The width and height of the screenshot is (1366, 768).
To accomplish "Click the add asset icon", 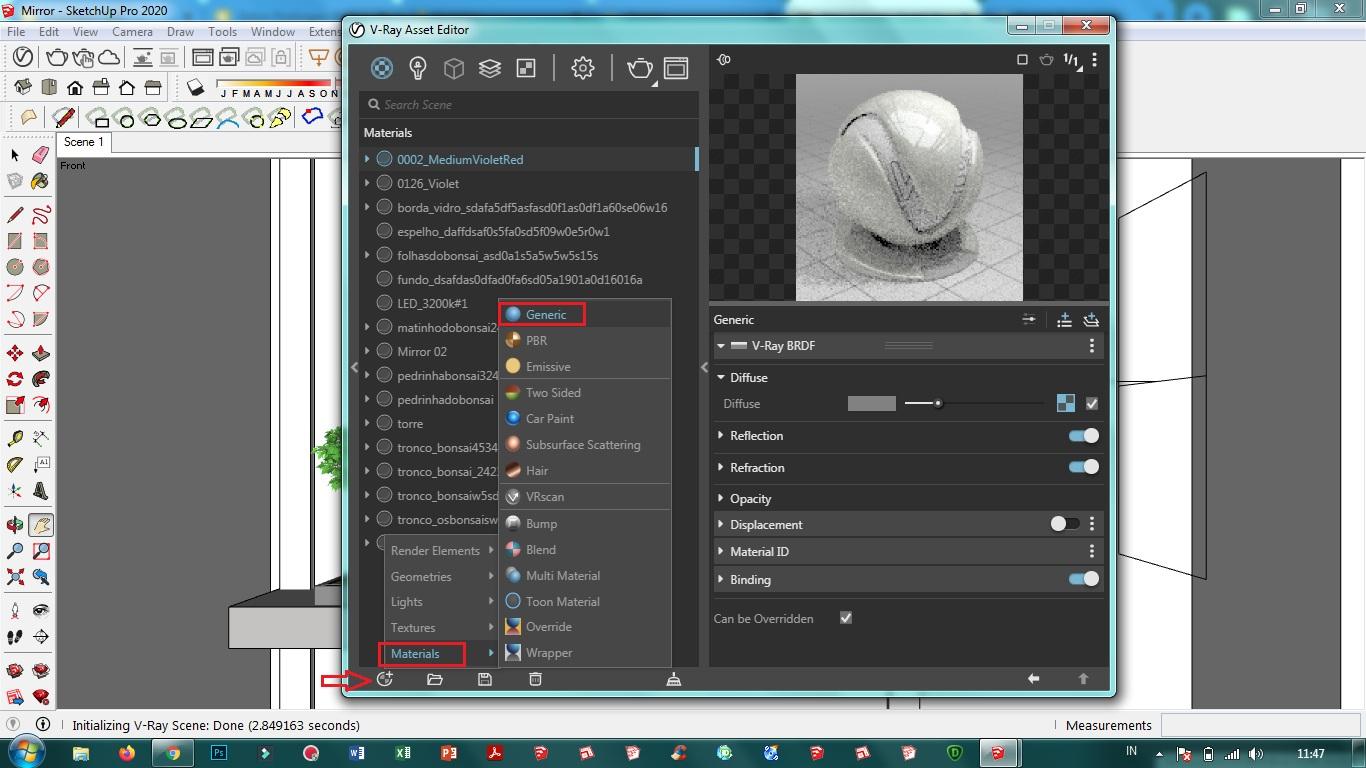I will pyautogui.click(x=385, y=679).
